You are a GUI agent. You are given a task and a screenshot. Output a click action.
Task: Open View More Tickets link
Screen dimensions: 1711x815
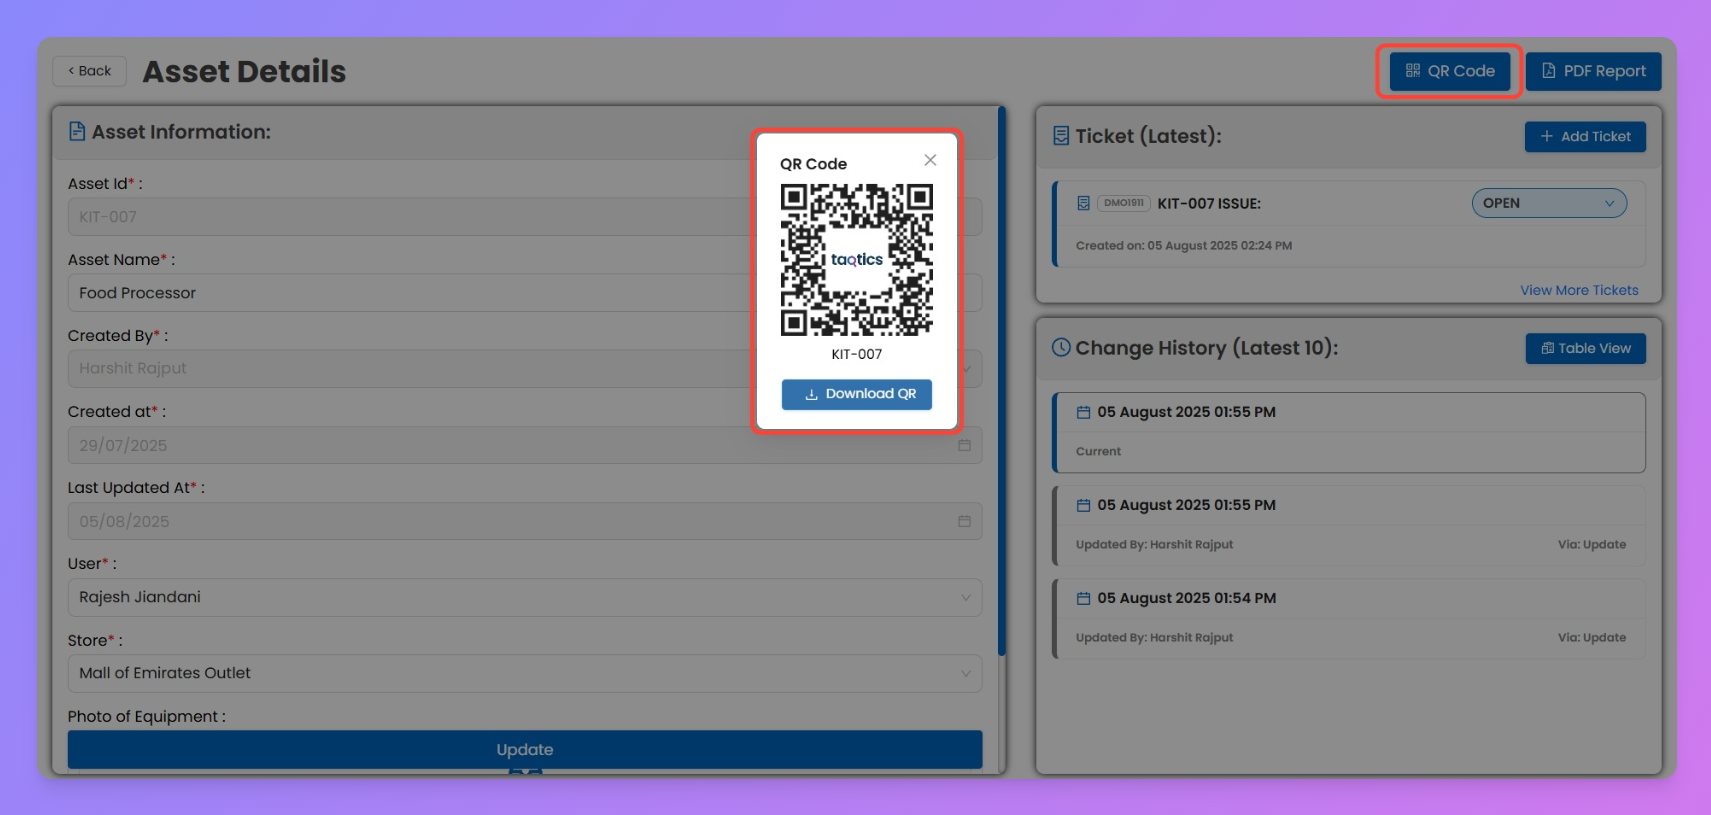click(x=1580, y=290)
